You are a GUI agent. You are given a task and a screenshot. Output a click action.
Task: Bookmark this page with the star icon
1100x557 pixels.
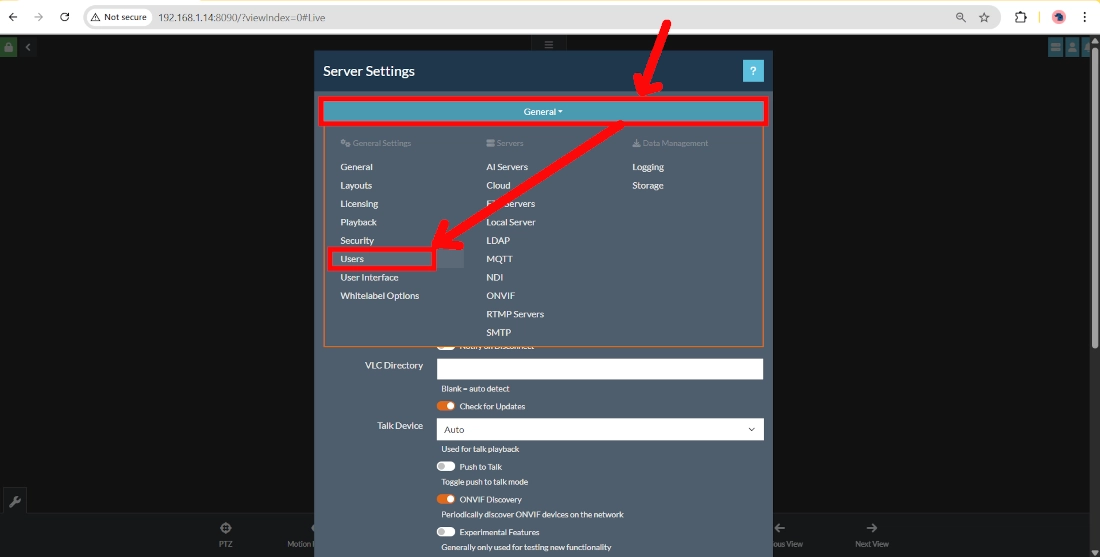pyautogui.click(x=984, y=18)
